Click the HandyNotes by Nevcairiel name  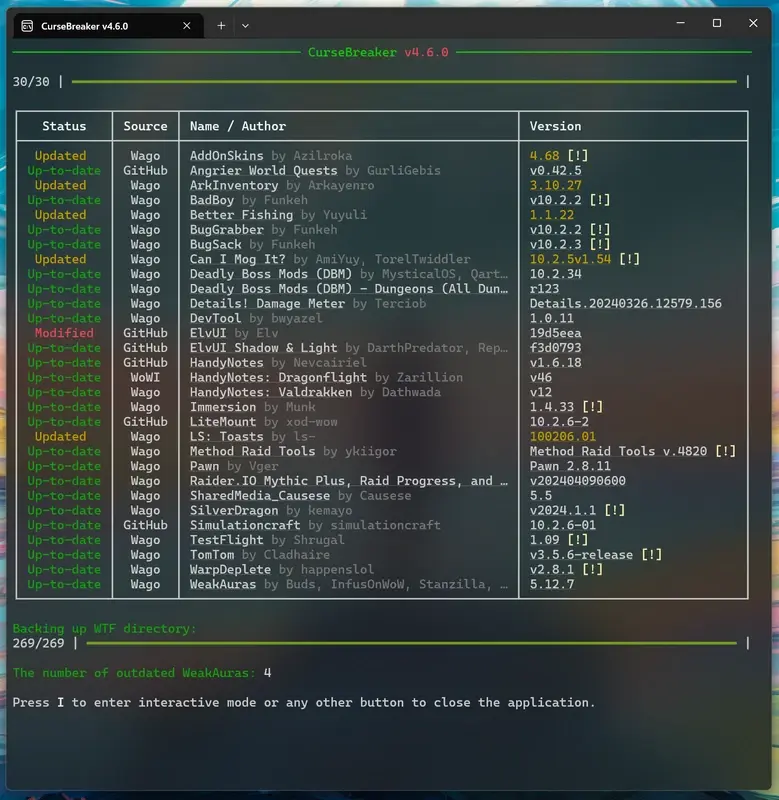click(x=227, y=363)
